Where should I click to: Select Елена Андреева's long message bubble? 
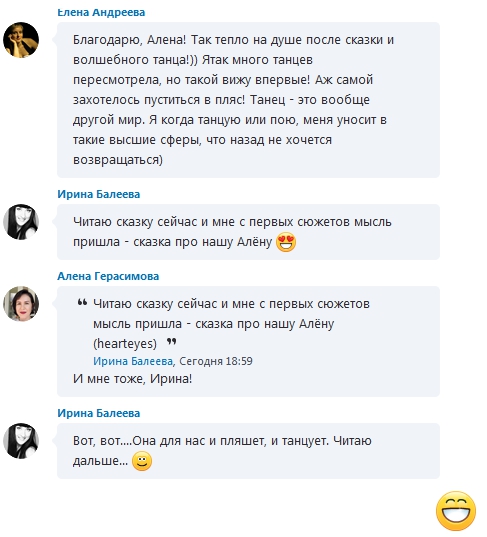[248, 100]
